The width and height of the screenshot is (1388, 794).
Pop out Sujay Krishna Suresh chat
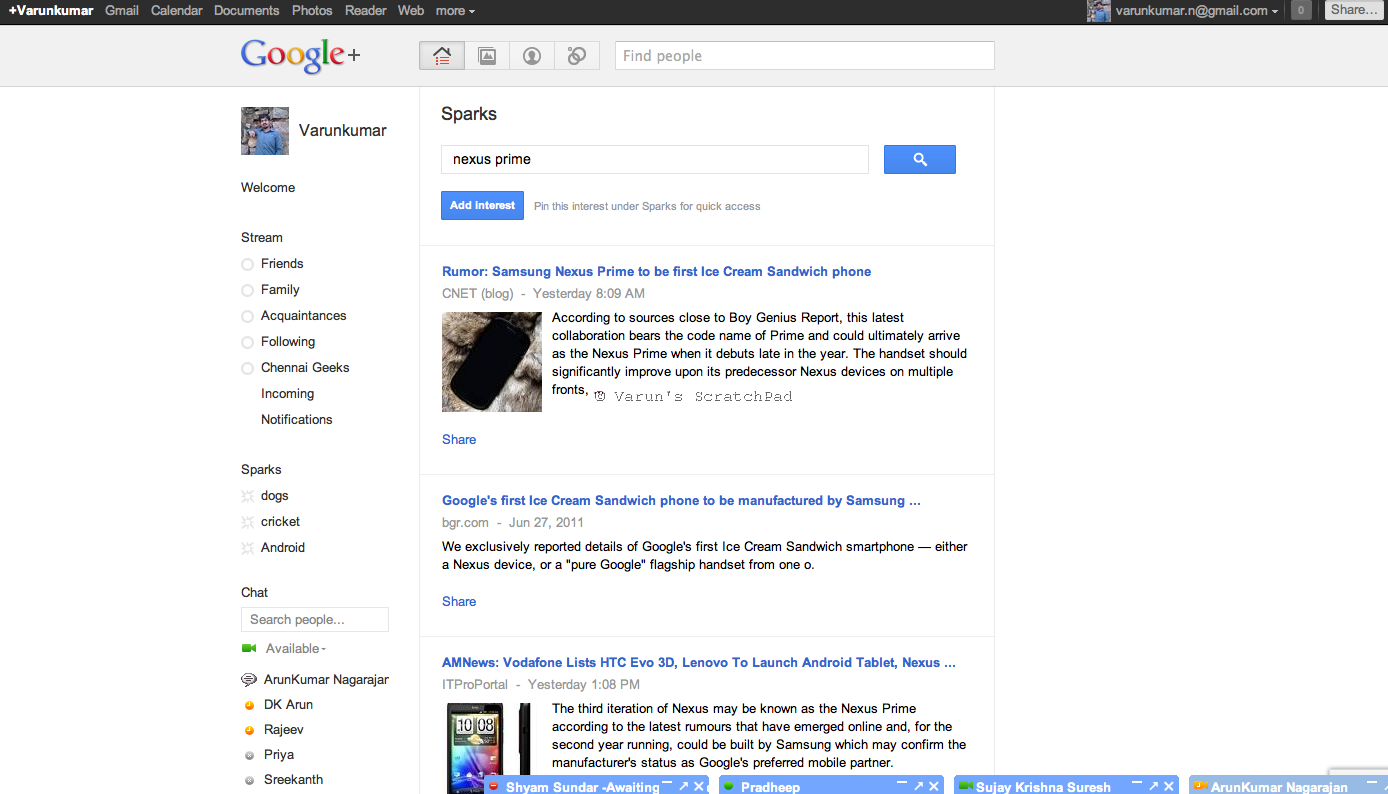pyautogui.click(x=1153, y=787)
